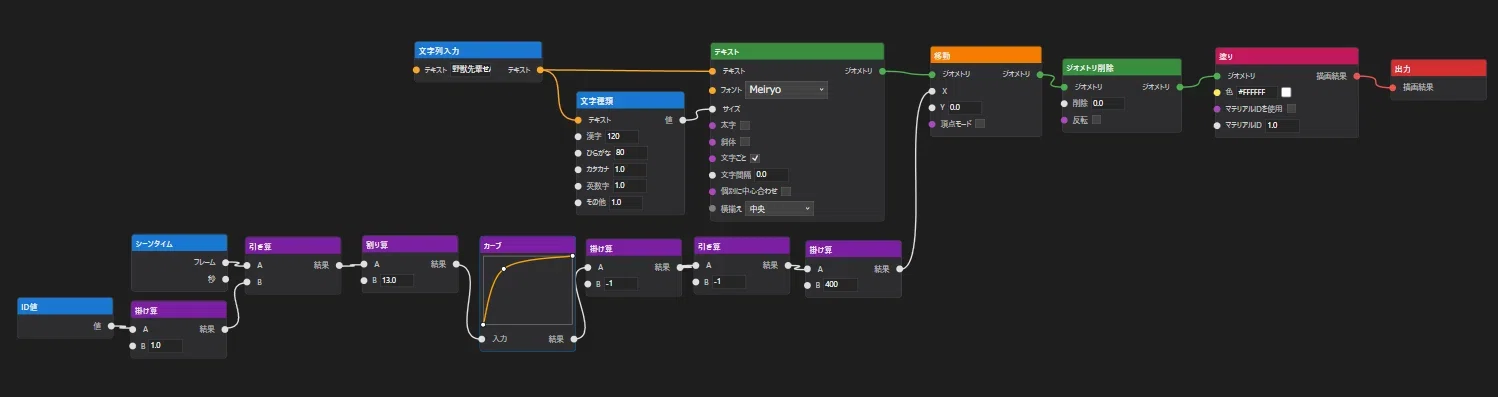
Task: Edit the カタカナ value field
Action: [x=630, y=169]
